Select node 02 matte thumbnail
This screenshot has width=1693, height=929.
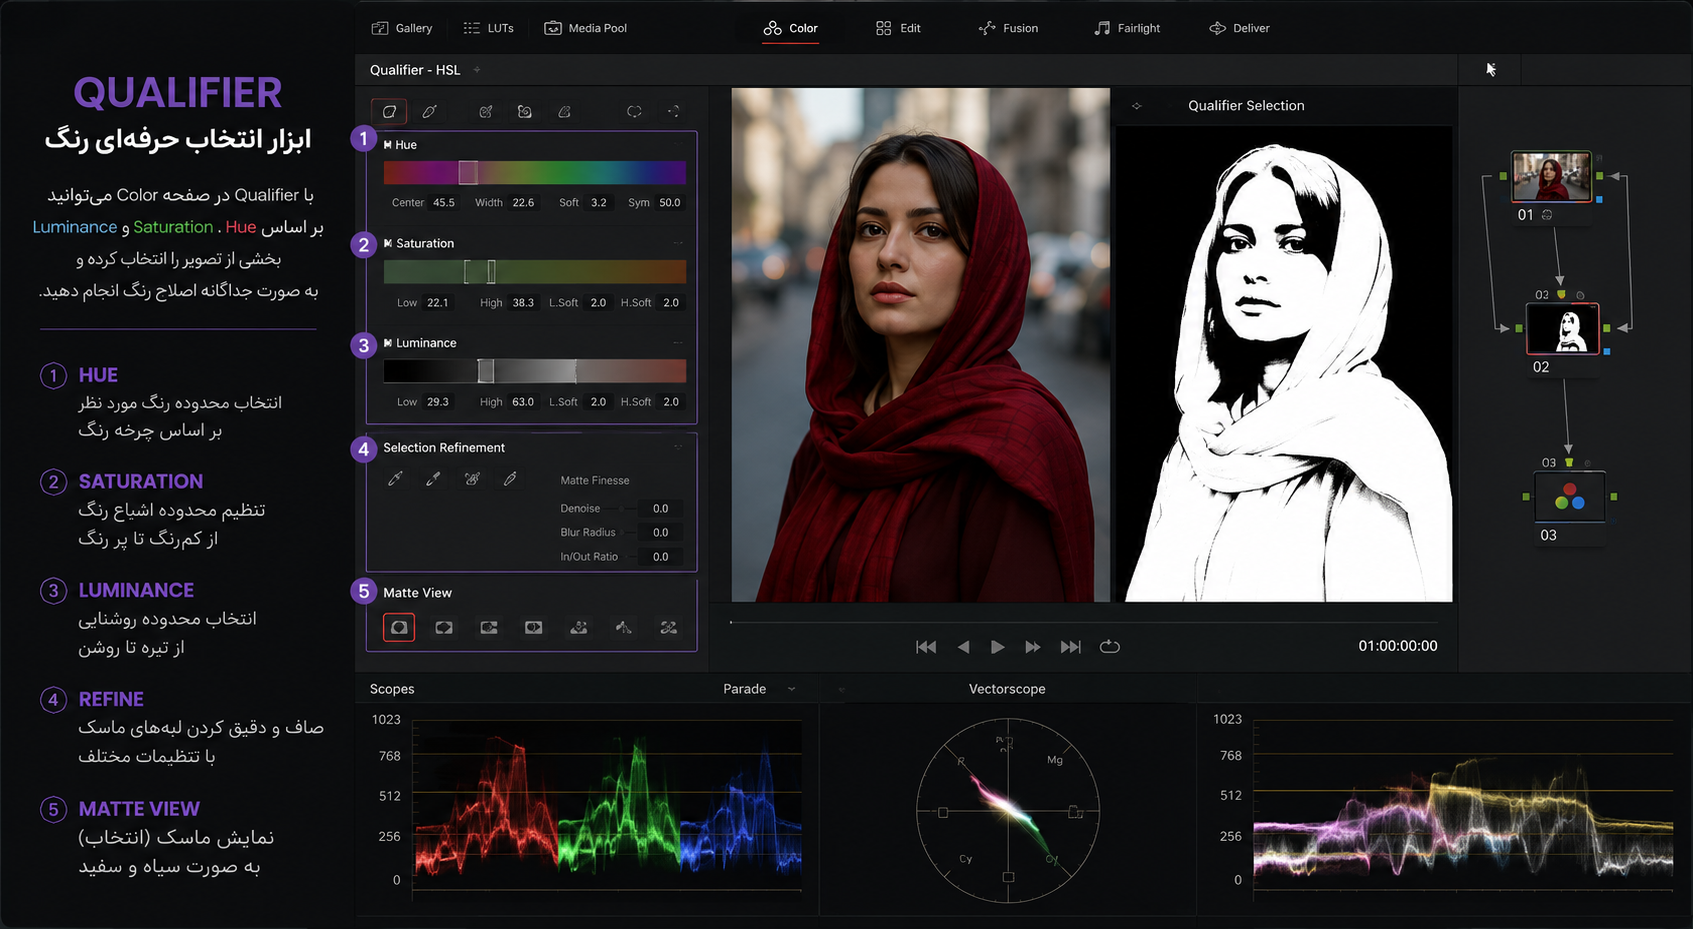pyautogui.click(x=1562, y=329)
